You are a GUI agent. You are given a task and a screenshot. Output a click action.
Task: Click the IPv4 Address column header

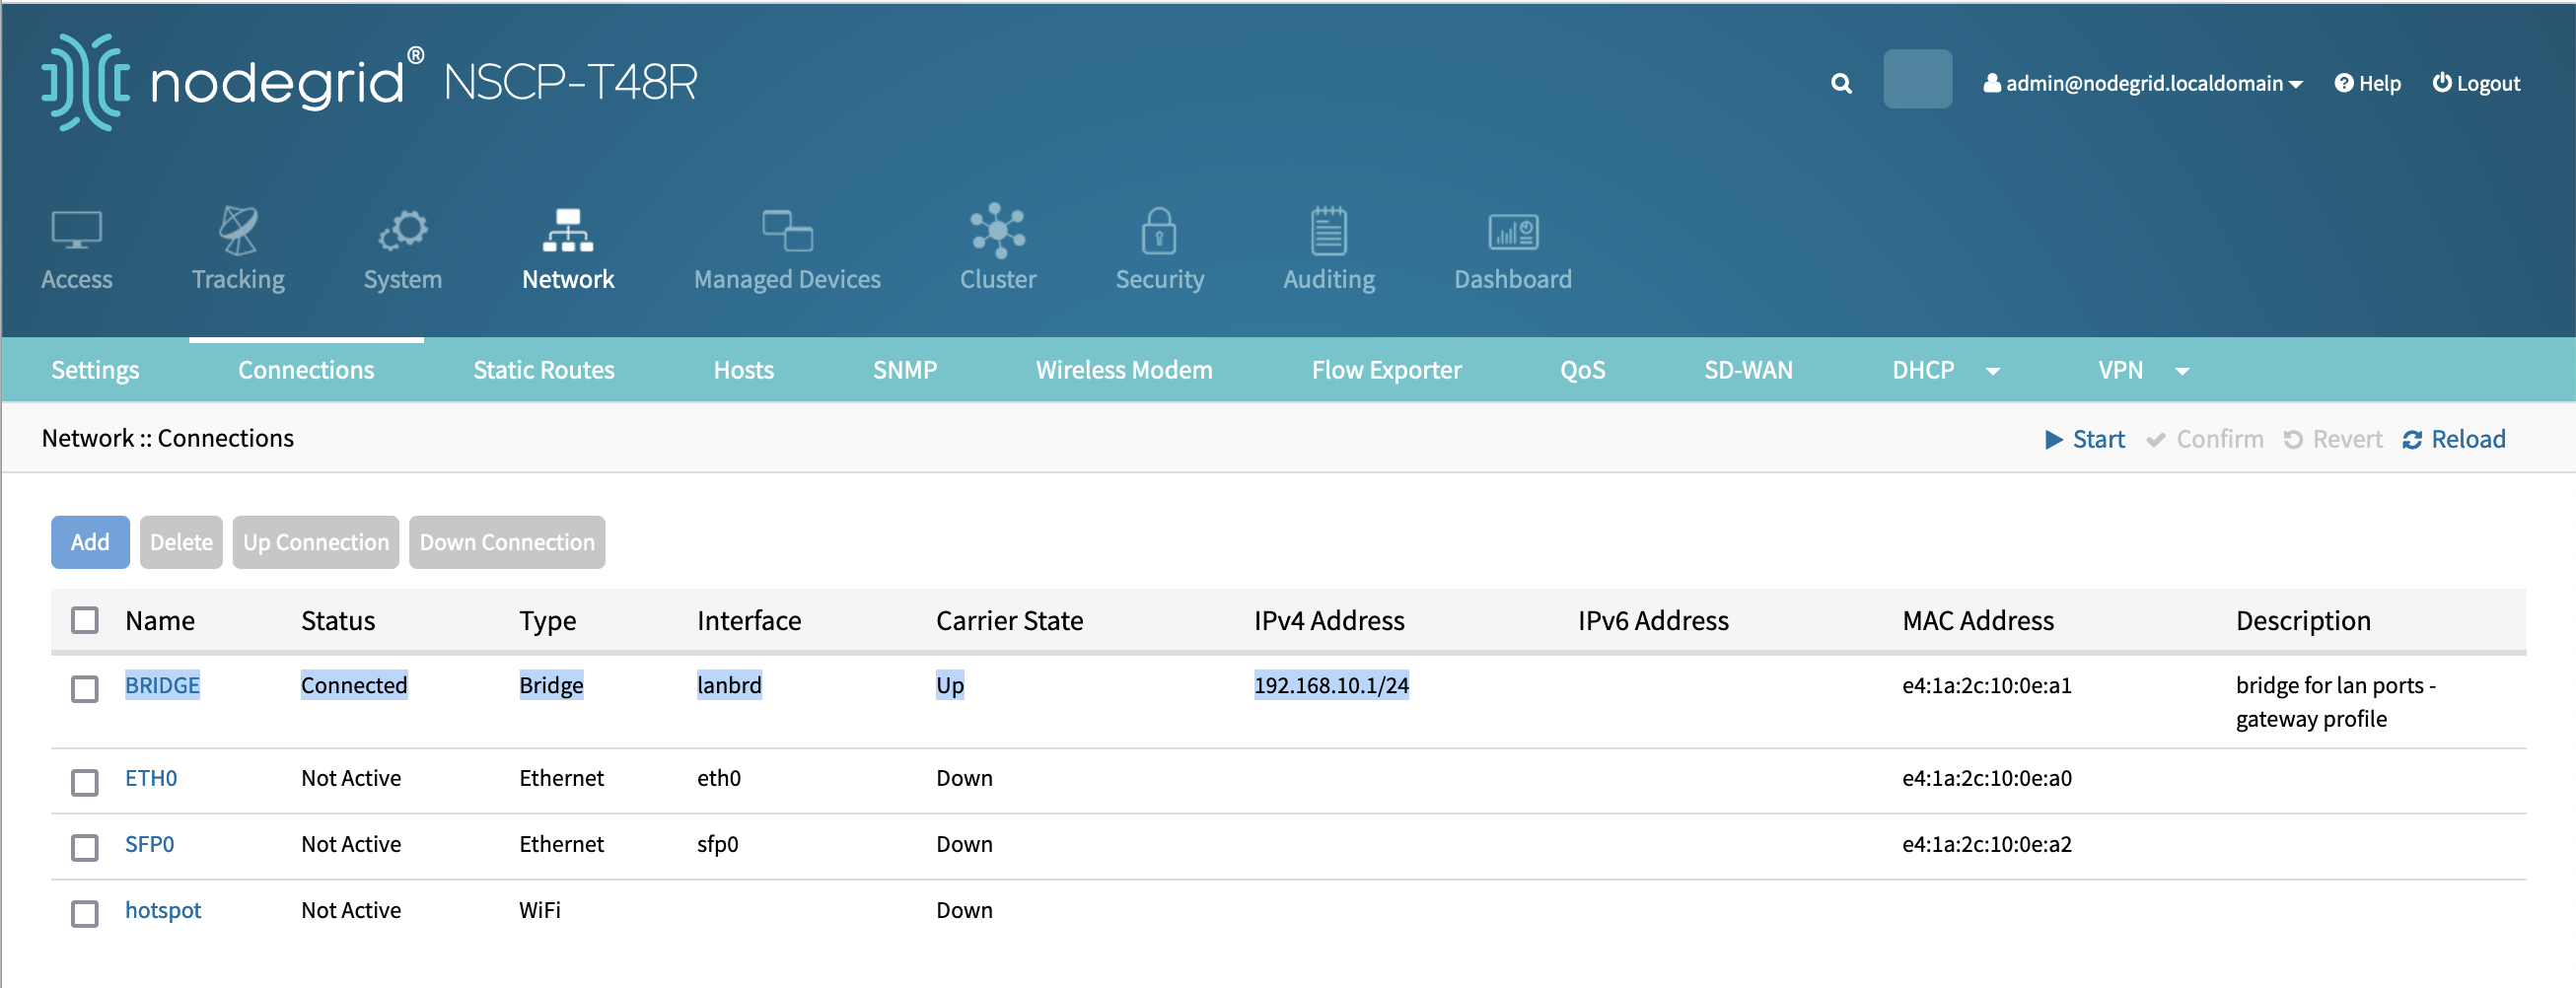click(x=1329, y=620)
